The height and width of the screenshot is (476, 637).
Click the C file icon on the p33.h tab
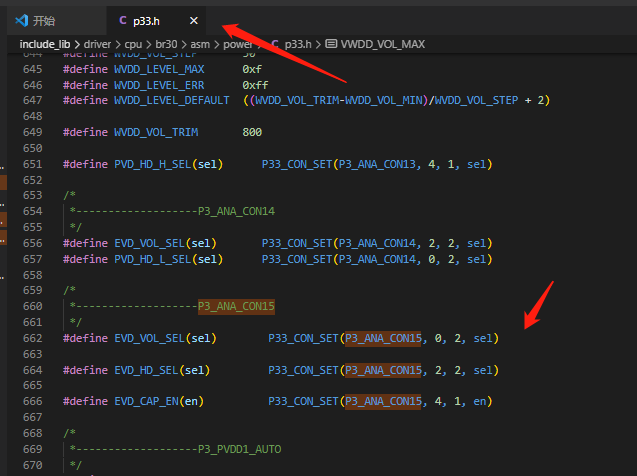123,20
